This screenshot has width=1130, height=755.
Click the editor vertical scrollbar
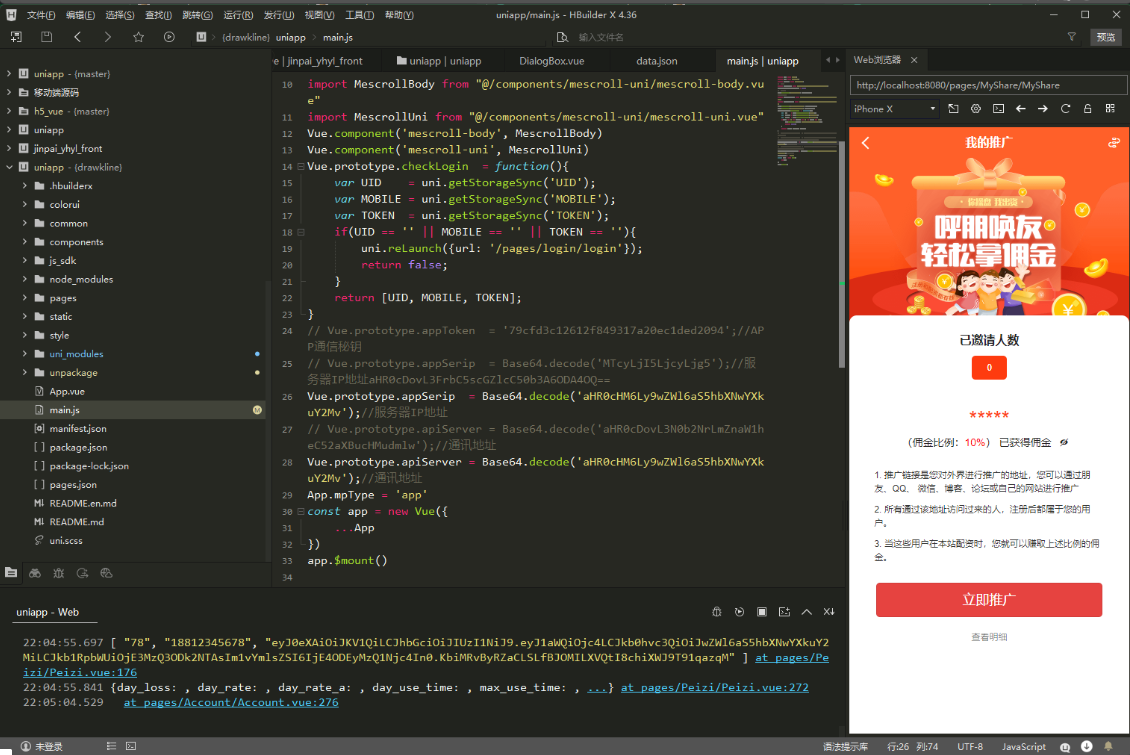point(841,254)
